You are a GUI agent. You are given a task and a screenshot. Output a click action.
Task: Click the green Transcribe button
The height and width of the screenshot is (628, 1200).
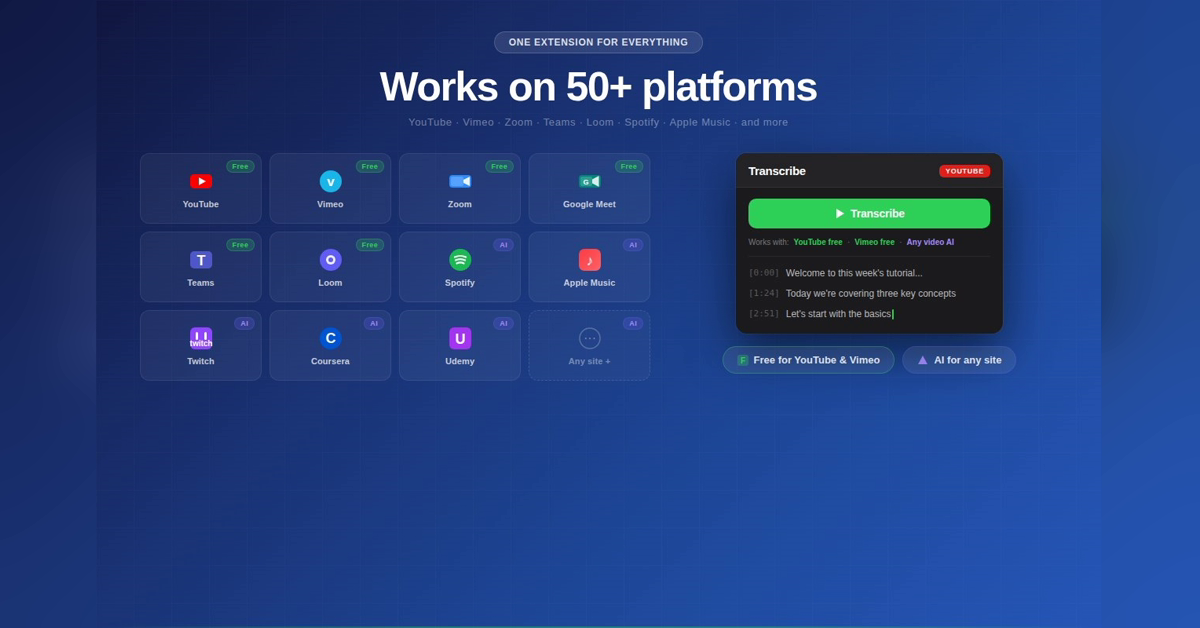tap(869, 213)
